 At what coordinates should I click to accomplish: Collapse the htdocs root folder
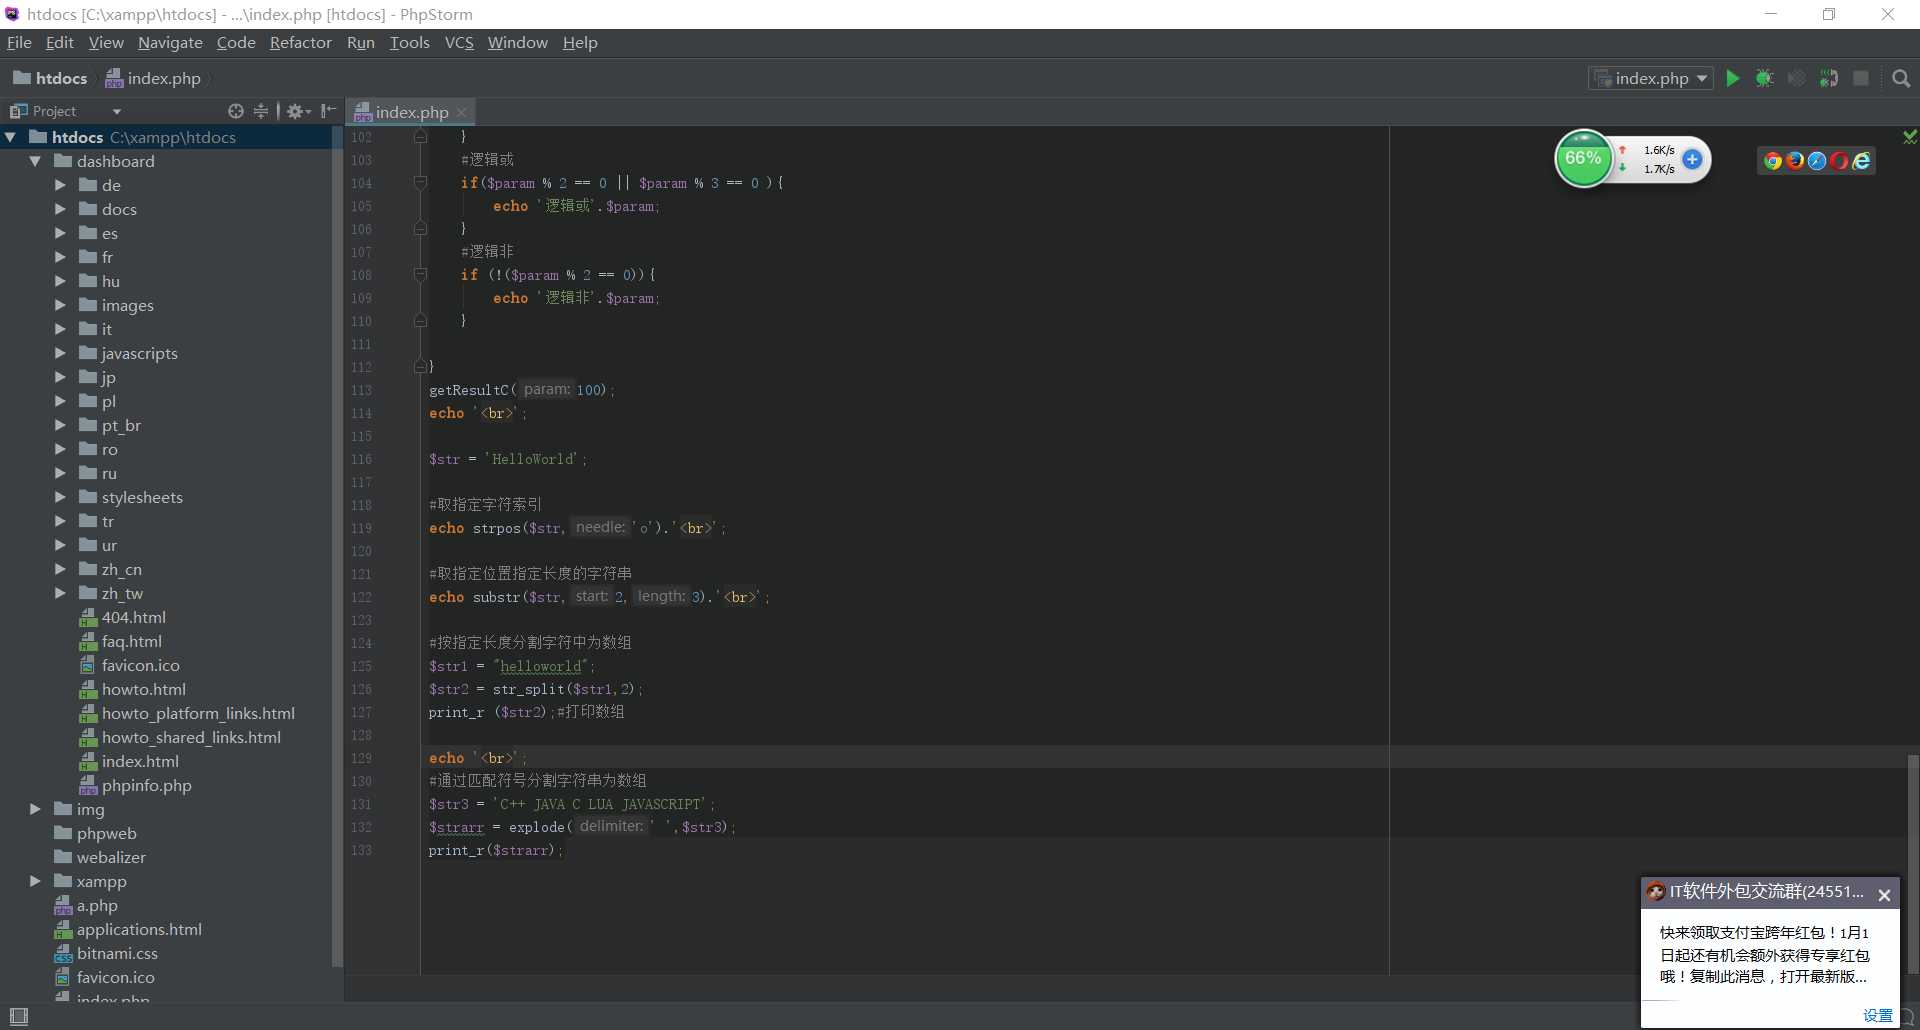click(11, 137)
